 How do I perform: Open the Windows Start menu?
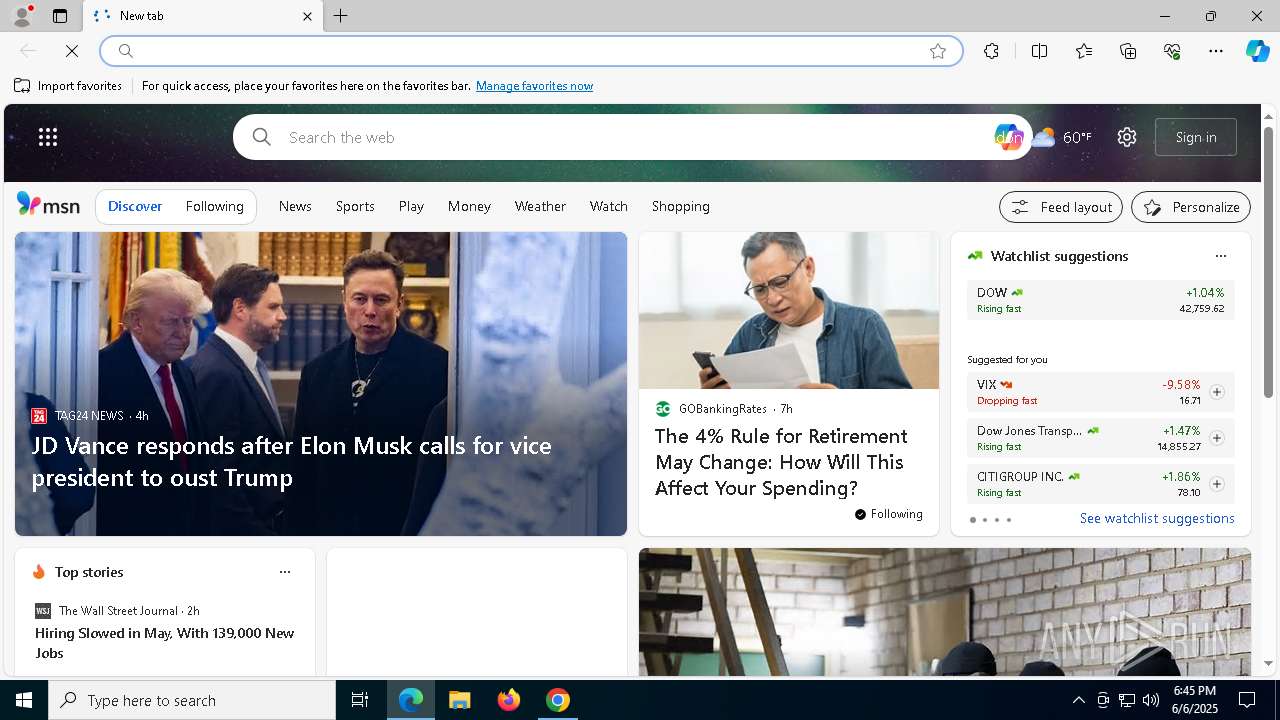tap(24, 700)
